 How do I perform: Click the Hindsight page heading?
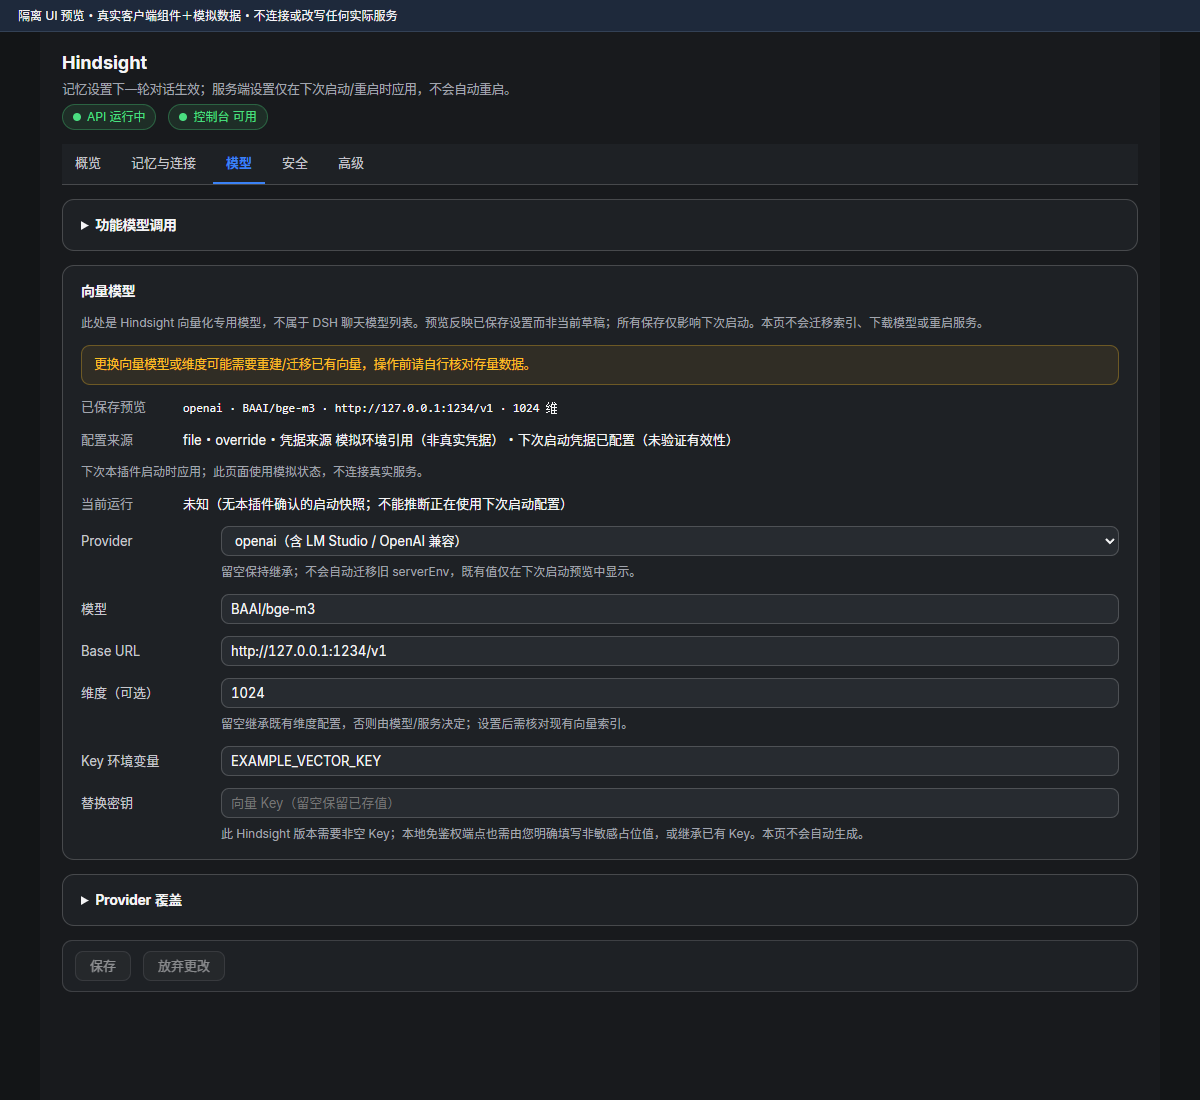point(104,63)
